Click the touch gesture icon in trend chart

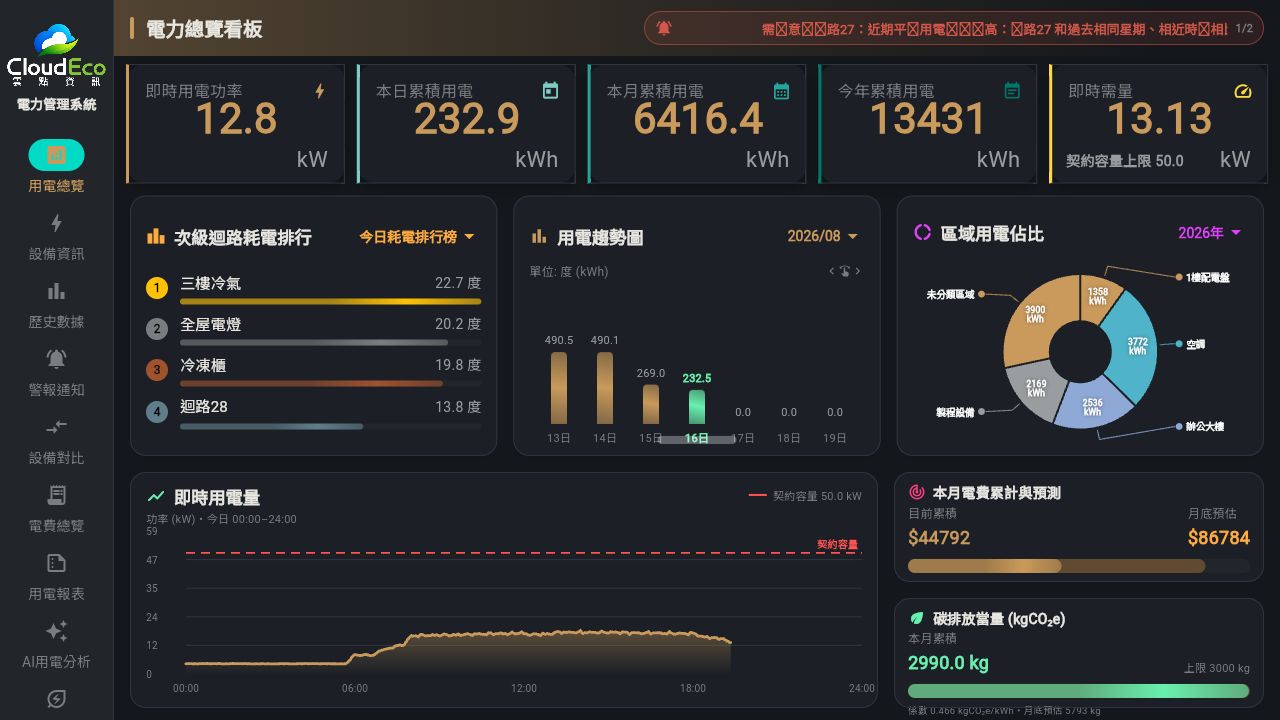844,271
